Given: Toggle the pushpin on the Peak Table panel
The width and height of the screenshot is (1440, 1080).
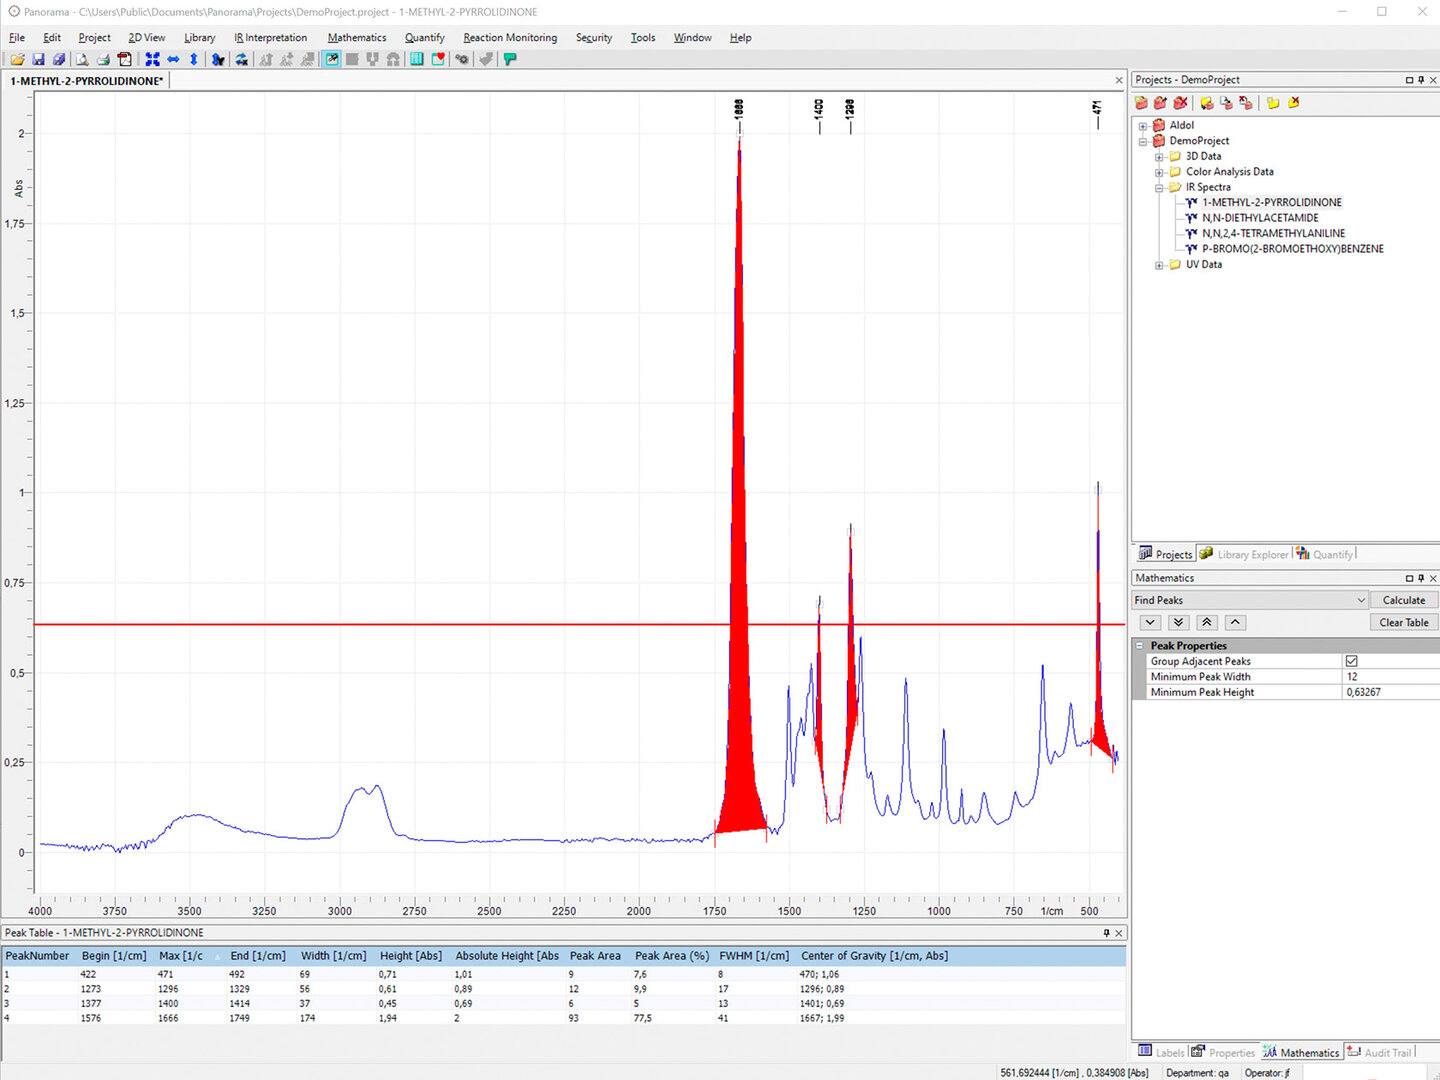Looking at the screenshot, I should click(x=1106, y=933).
